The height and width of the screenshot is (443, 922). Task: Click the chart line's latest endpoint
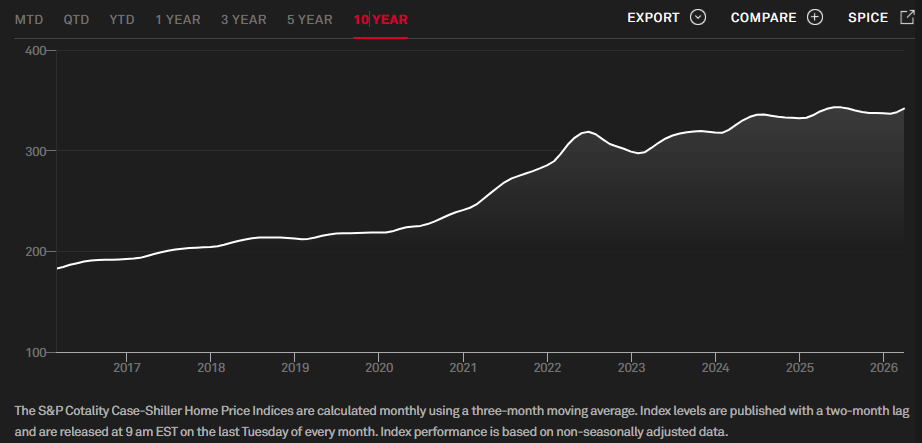click(903, 109)
